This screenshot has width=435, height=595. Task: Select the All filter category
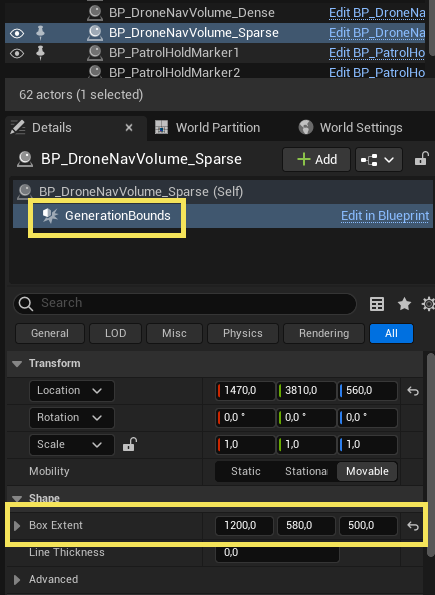pyautogui.click(x=391, y=334)
